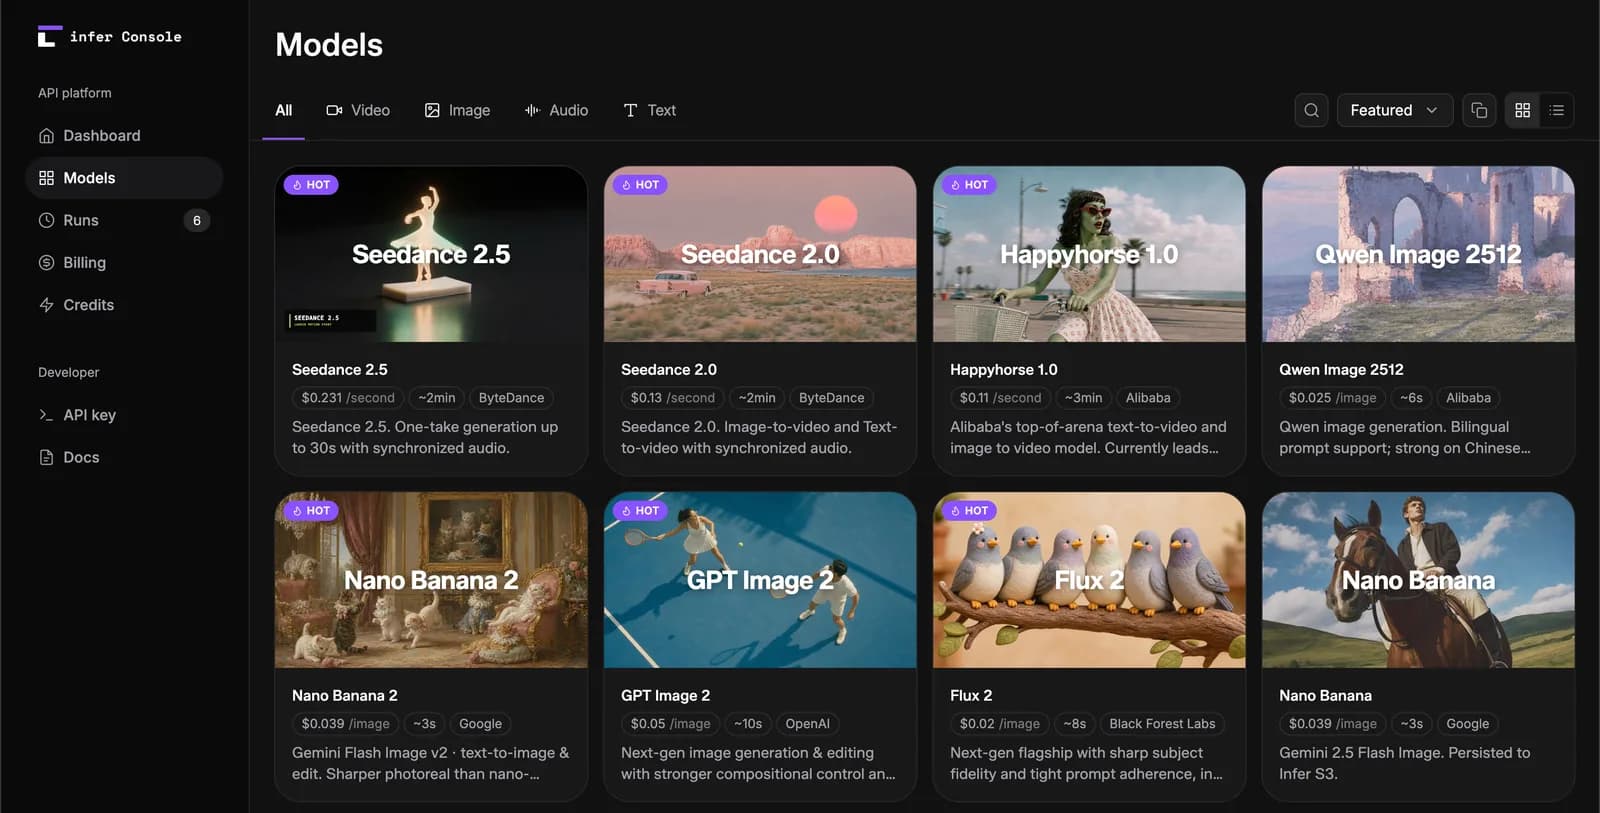This screenshot has height=813, width=1600.
Task: Click HOT badge on Happyhorse 1.0 card
Action: [x=969, y=185]
